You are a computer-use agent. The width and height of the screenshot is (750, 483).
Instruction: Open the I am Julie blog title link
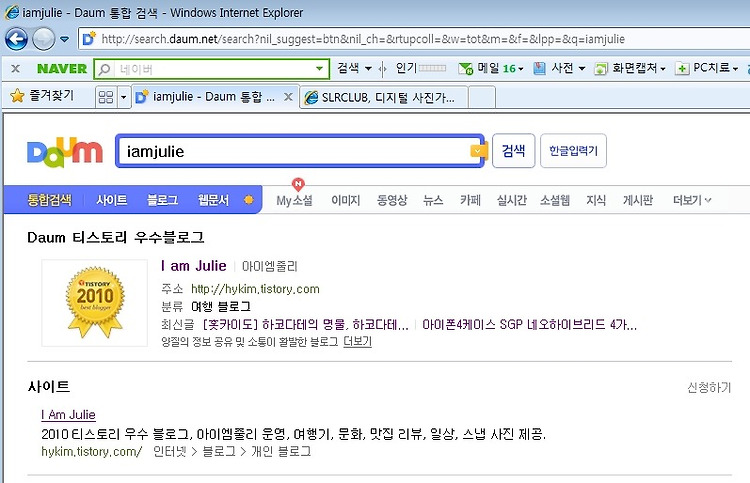pyautogui.click(x=194, y=266)
